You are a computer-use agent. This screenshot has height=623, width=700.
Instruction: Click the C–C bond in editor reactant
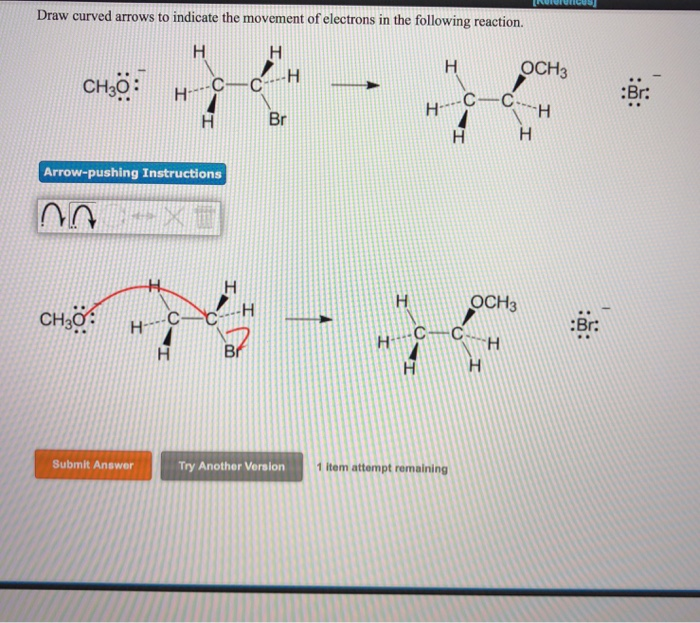click(192, 319)
